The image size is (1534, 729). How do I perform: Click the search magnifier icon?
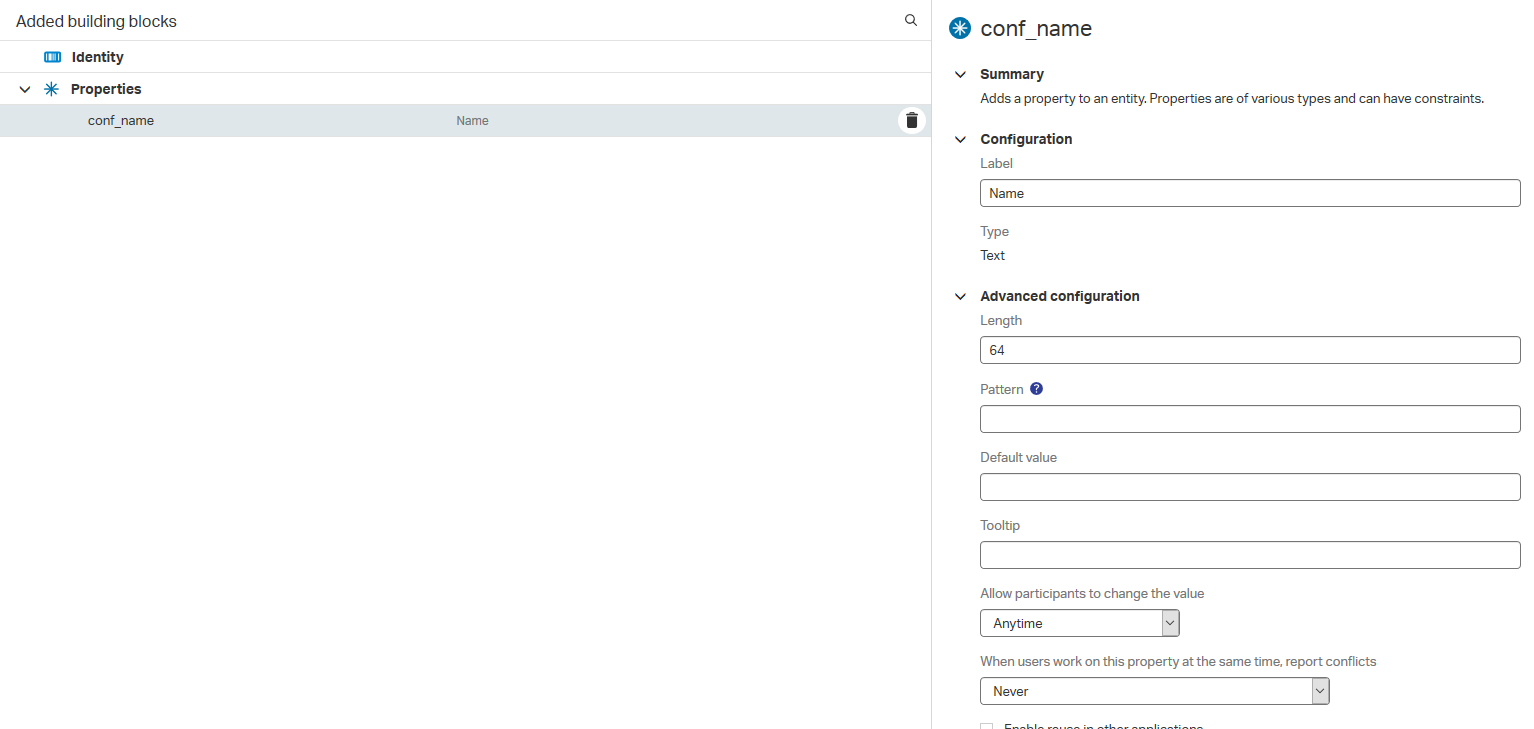[910, 20]
